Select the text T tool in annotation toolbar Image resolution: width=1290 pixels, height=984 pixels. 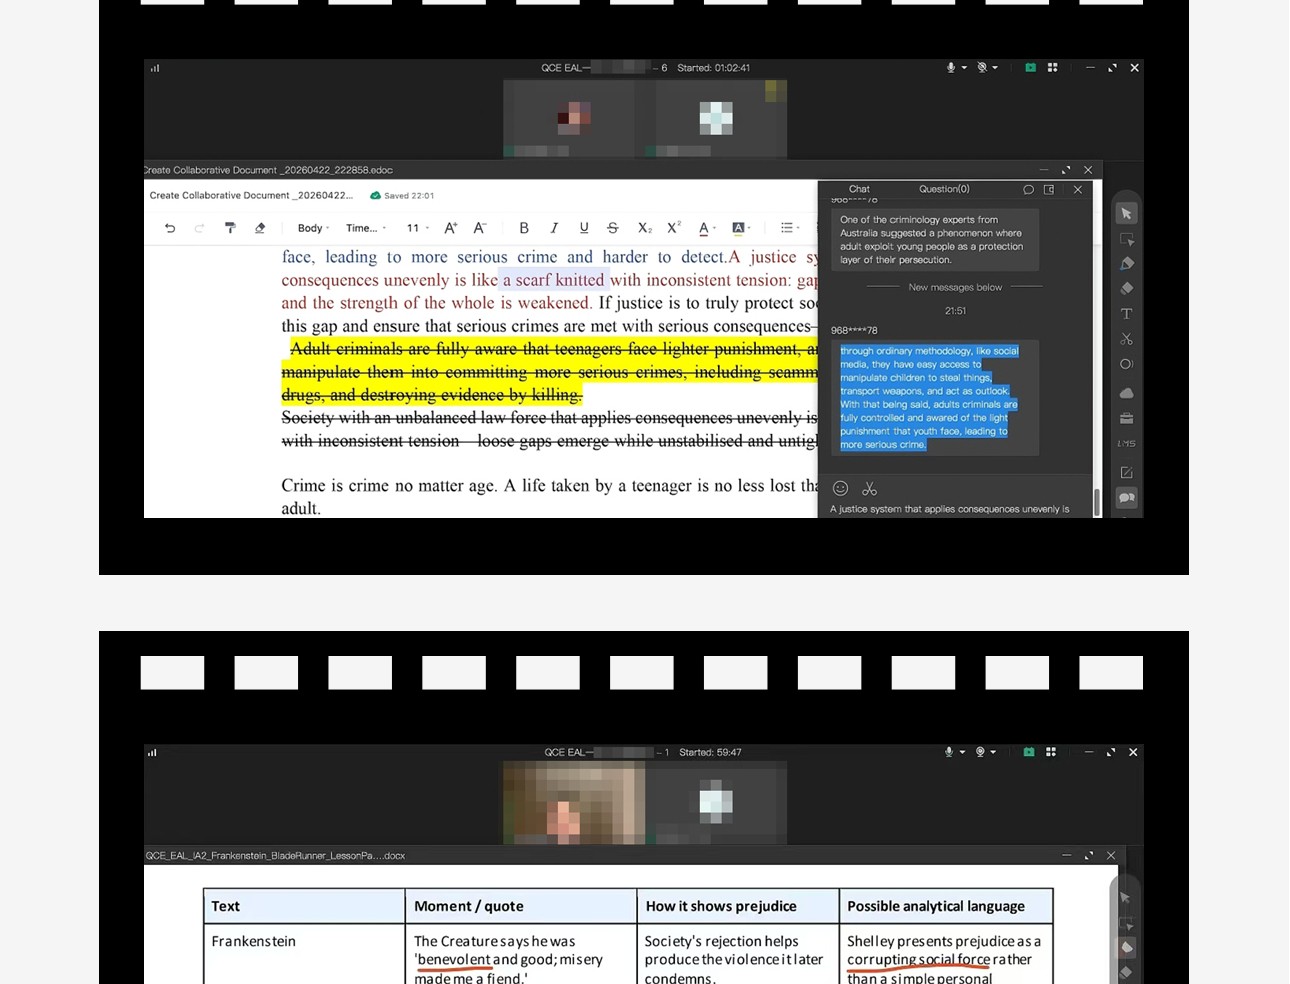pos(1127,314)
